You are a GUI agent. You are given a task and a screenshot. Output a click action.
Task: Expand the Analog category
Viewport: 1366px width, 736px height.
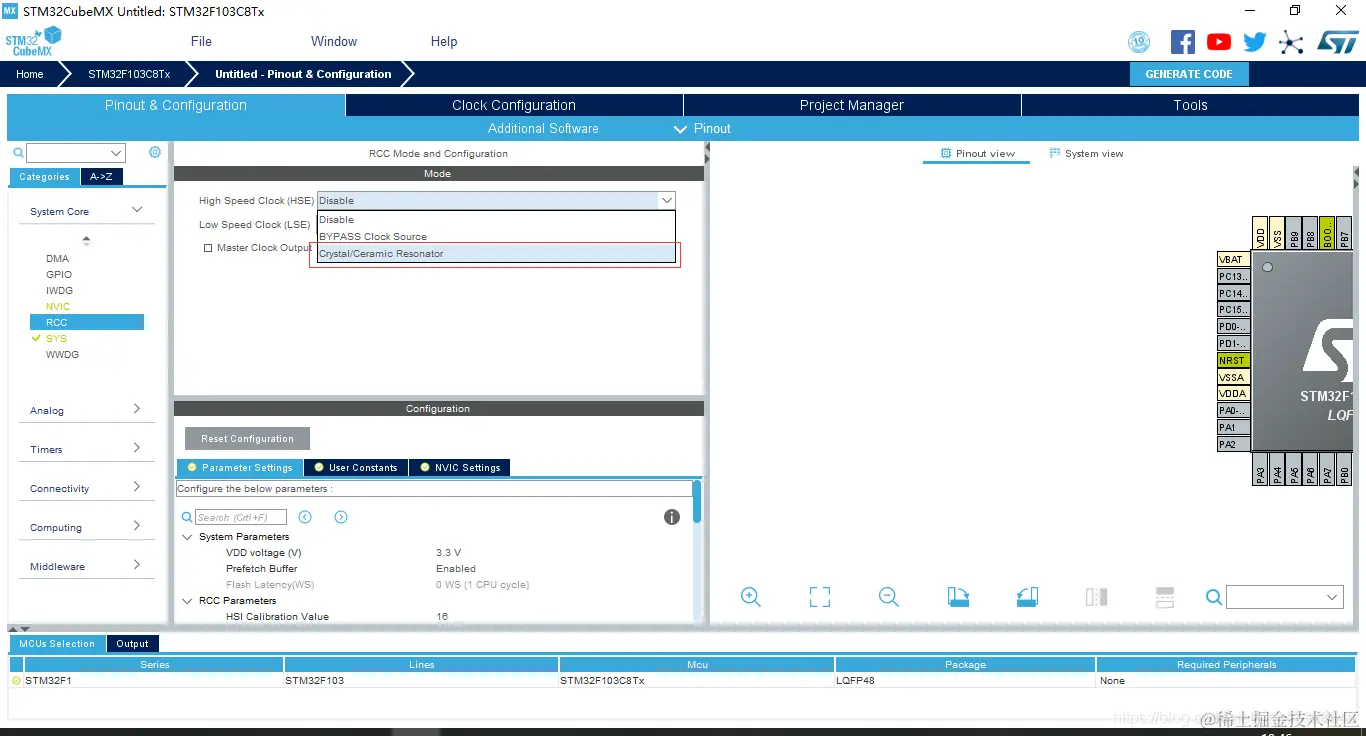coord(137,409)
